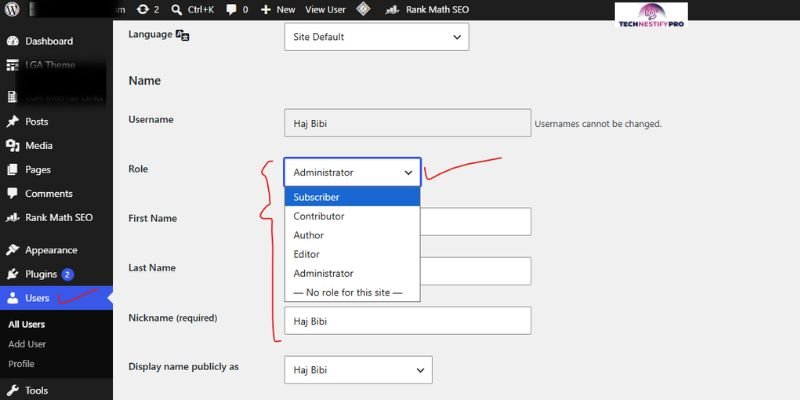Screen dimensions: 800x400
Task: Click View User in admin bar
Action: point(326,9)
